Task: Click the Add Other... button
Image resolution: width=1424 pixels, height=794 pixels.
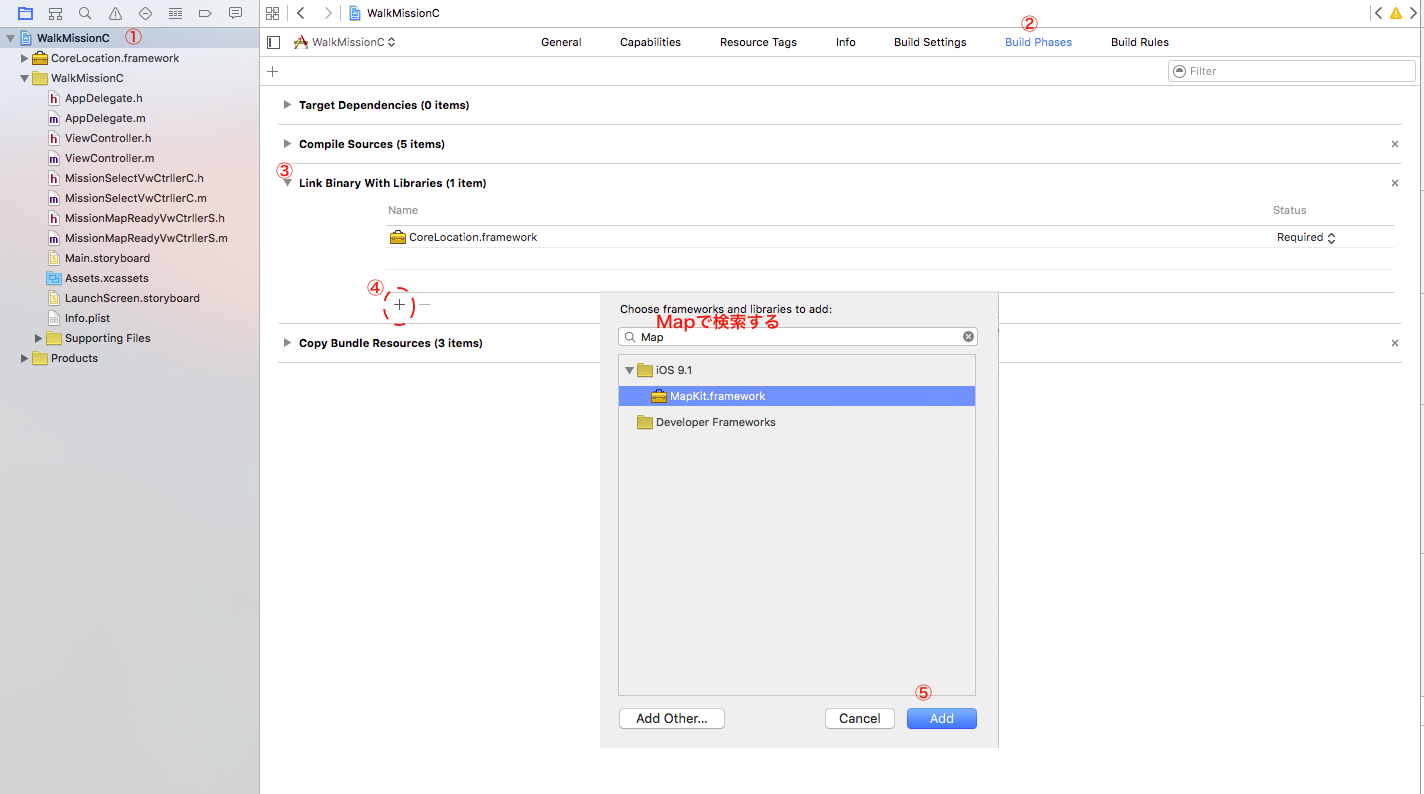Action: [672, 718]
